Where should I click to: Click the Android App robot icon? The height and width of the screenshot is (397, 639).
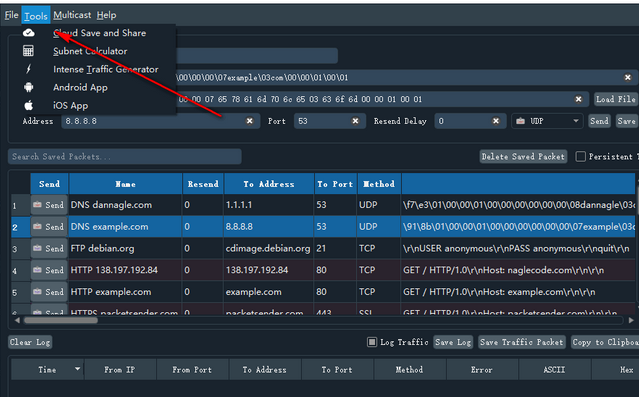[x=29, y=87]
